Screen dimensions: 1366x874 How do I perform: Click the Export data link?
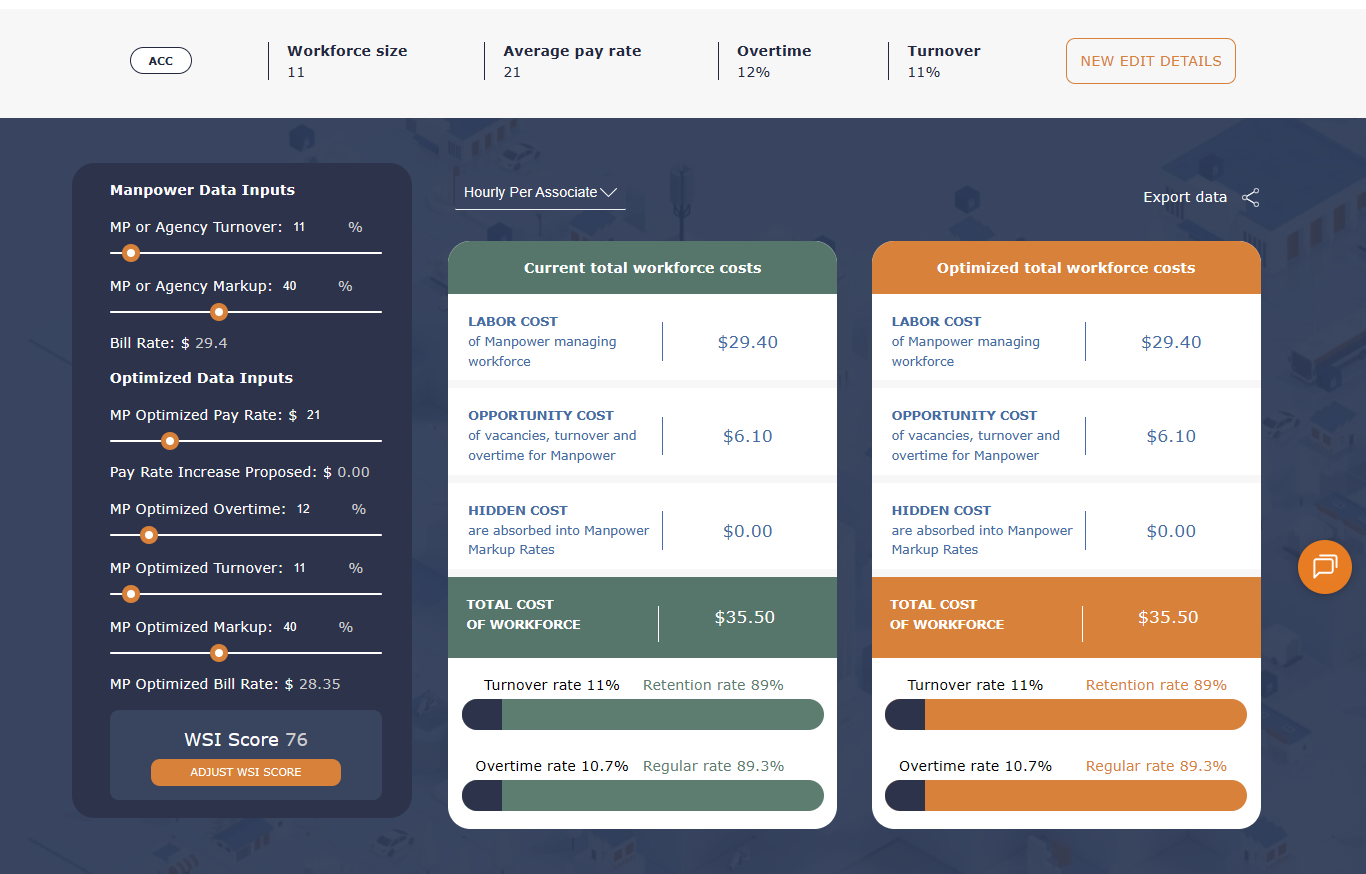point(1184,197)
